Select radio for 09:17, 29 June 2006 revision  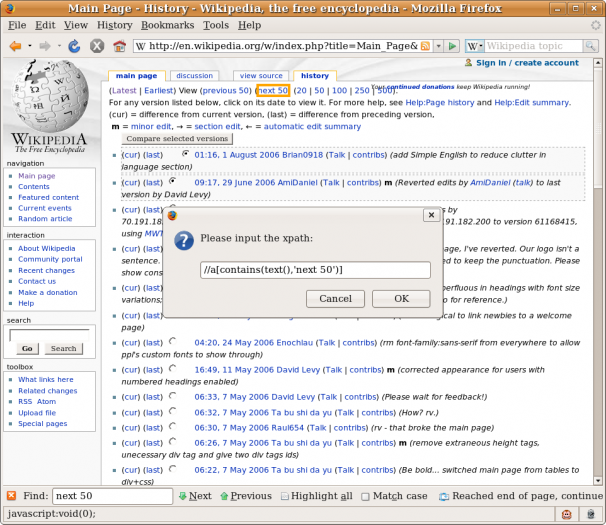click(172, 181)
